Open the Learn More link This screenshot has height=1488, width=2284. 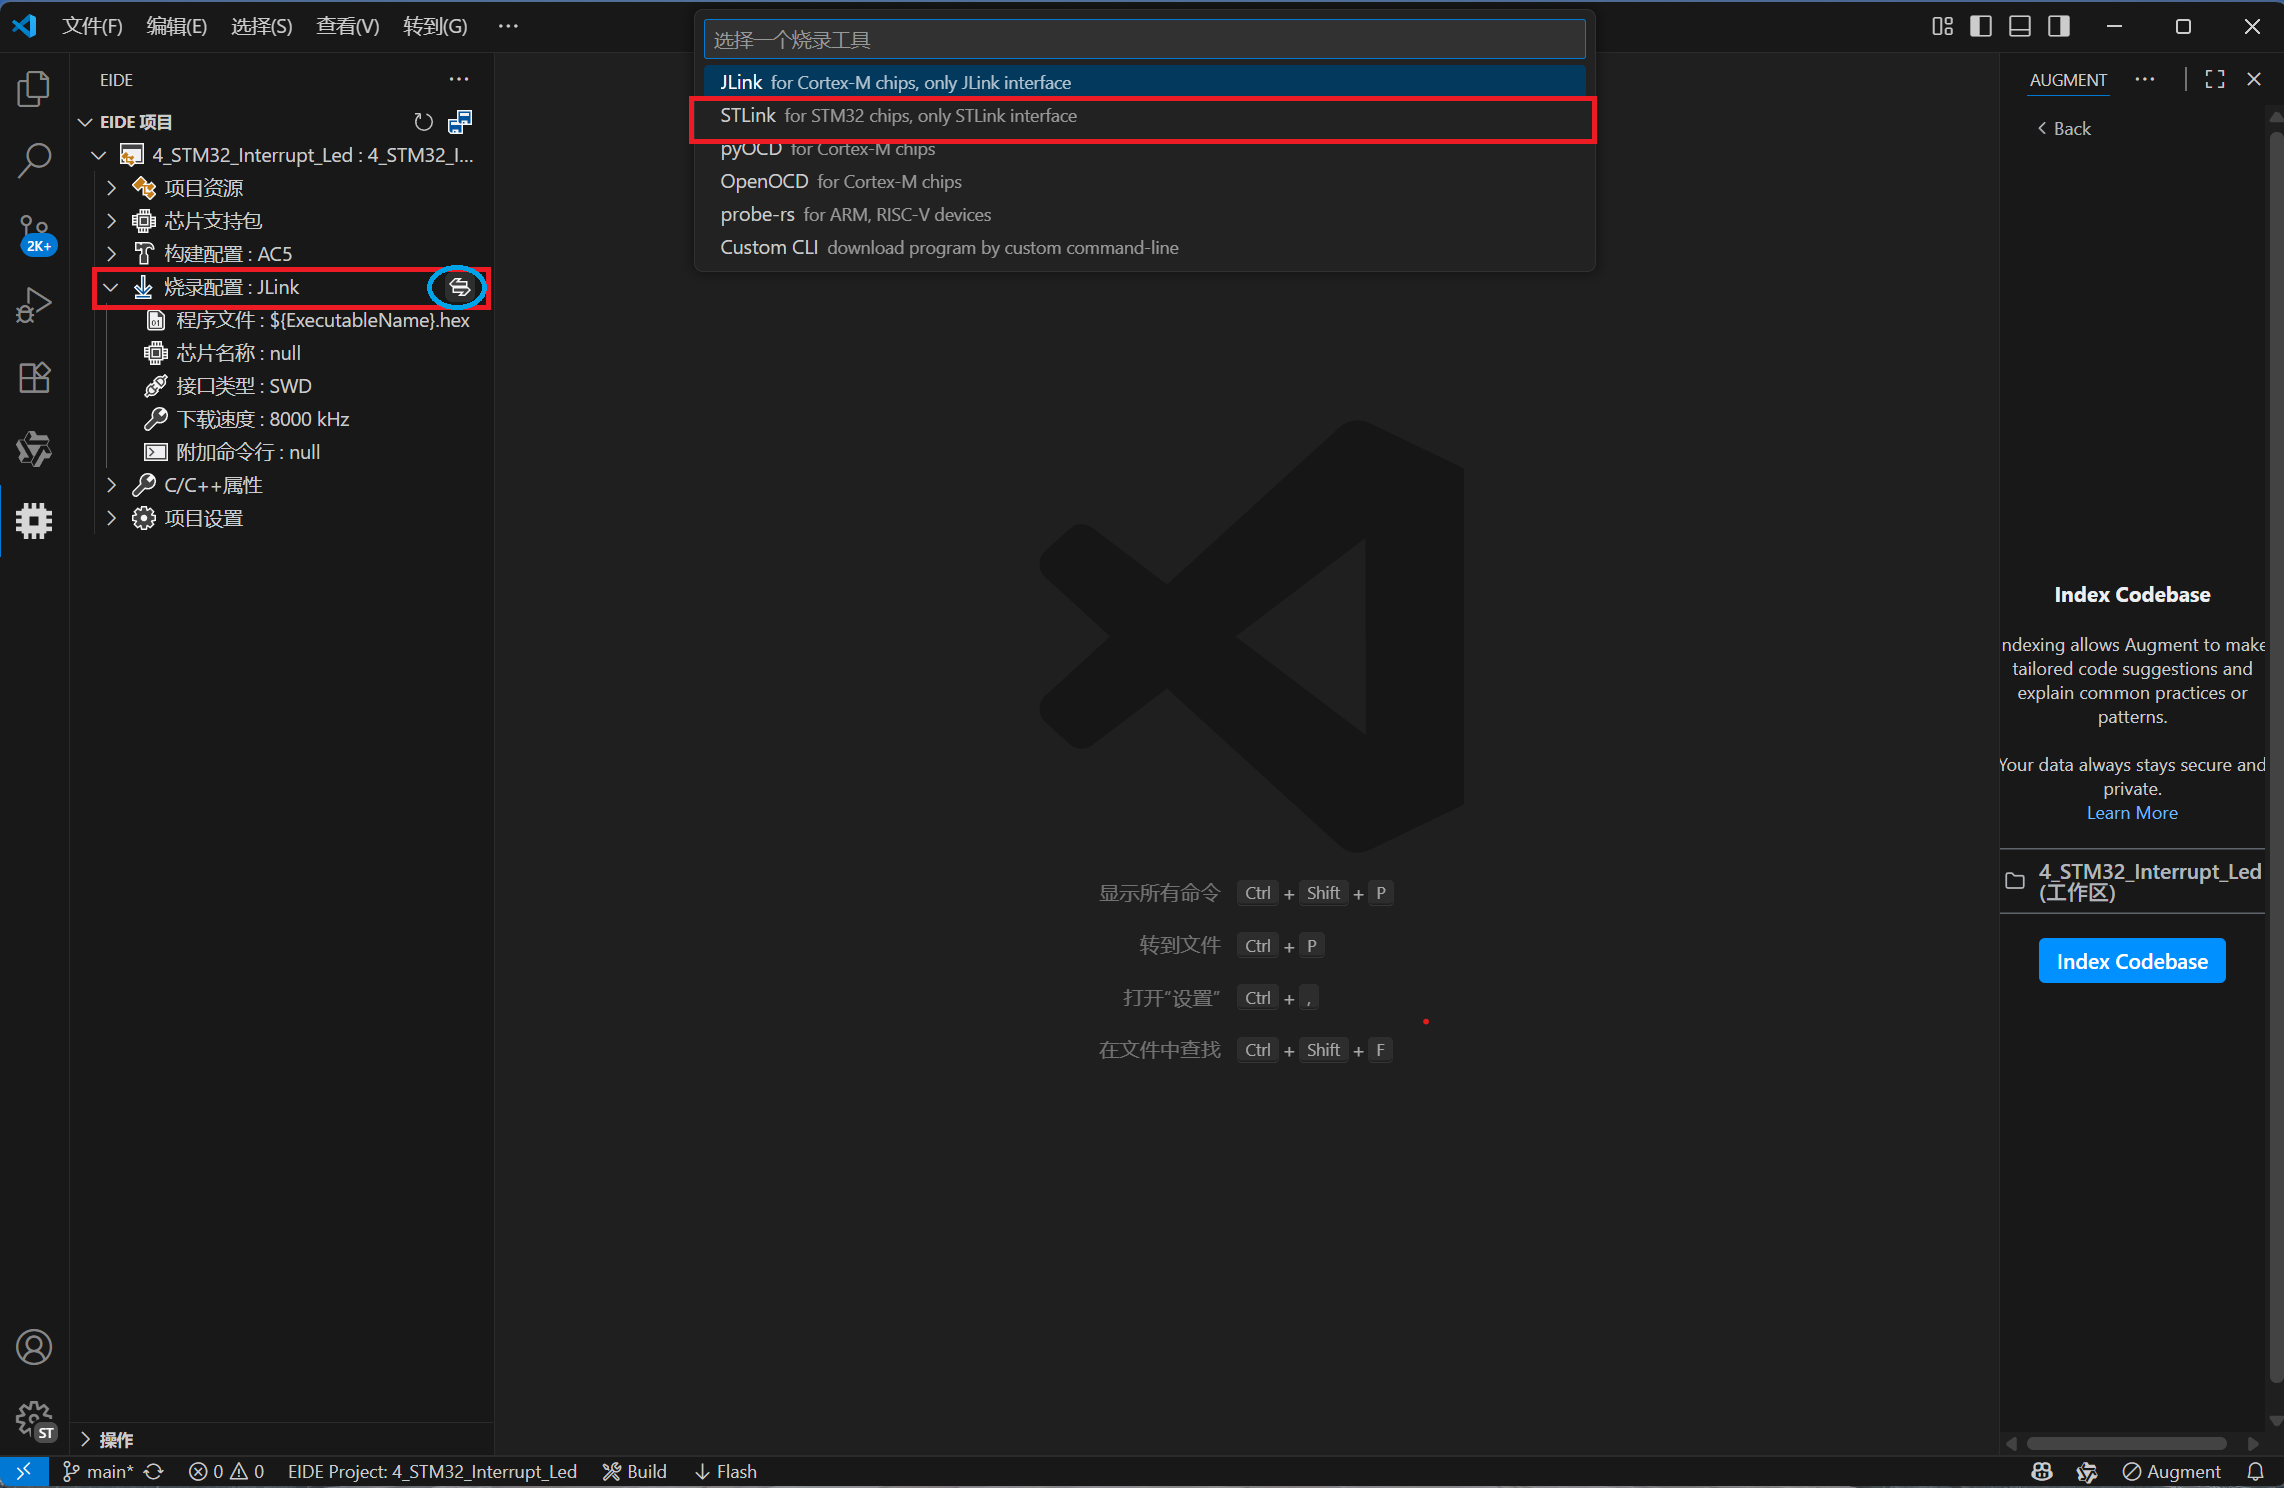[2131, 813]
